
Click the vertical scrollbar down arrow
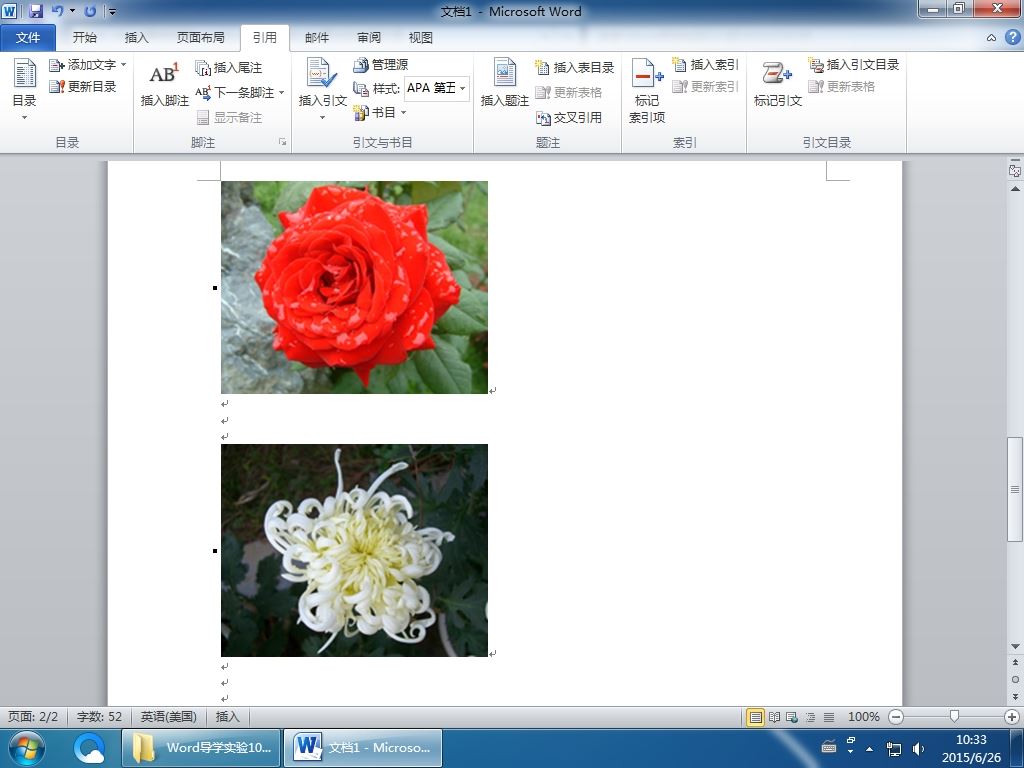tap(1015, 647)
